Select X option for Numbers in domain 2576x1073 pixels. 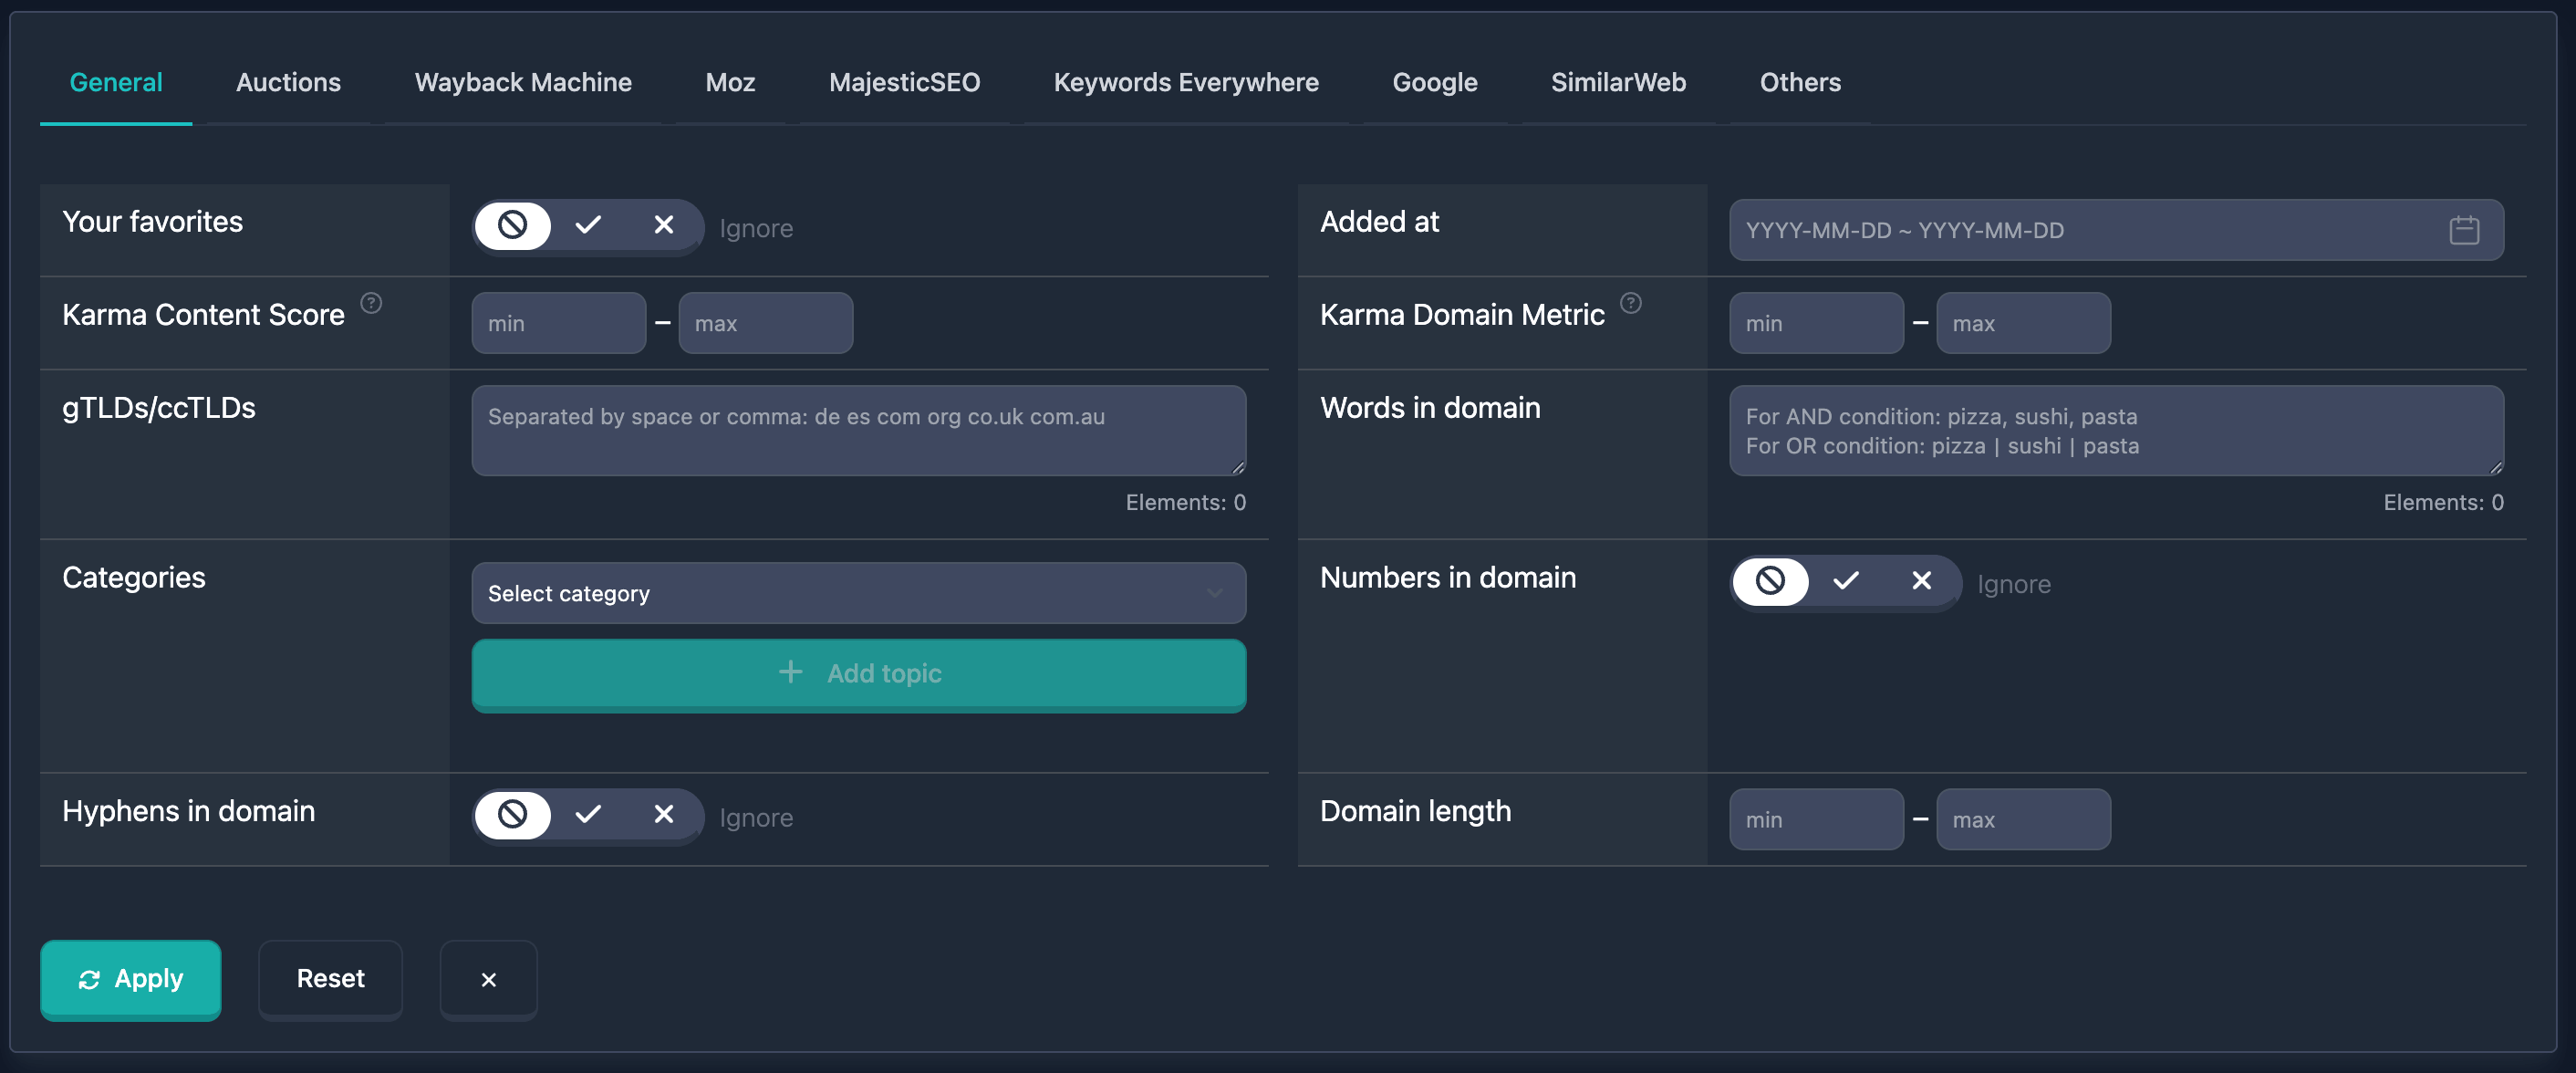click(x=1921, y=581)
